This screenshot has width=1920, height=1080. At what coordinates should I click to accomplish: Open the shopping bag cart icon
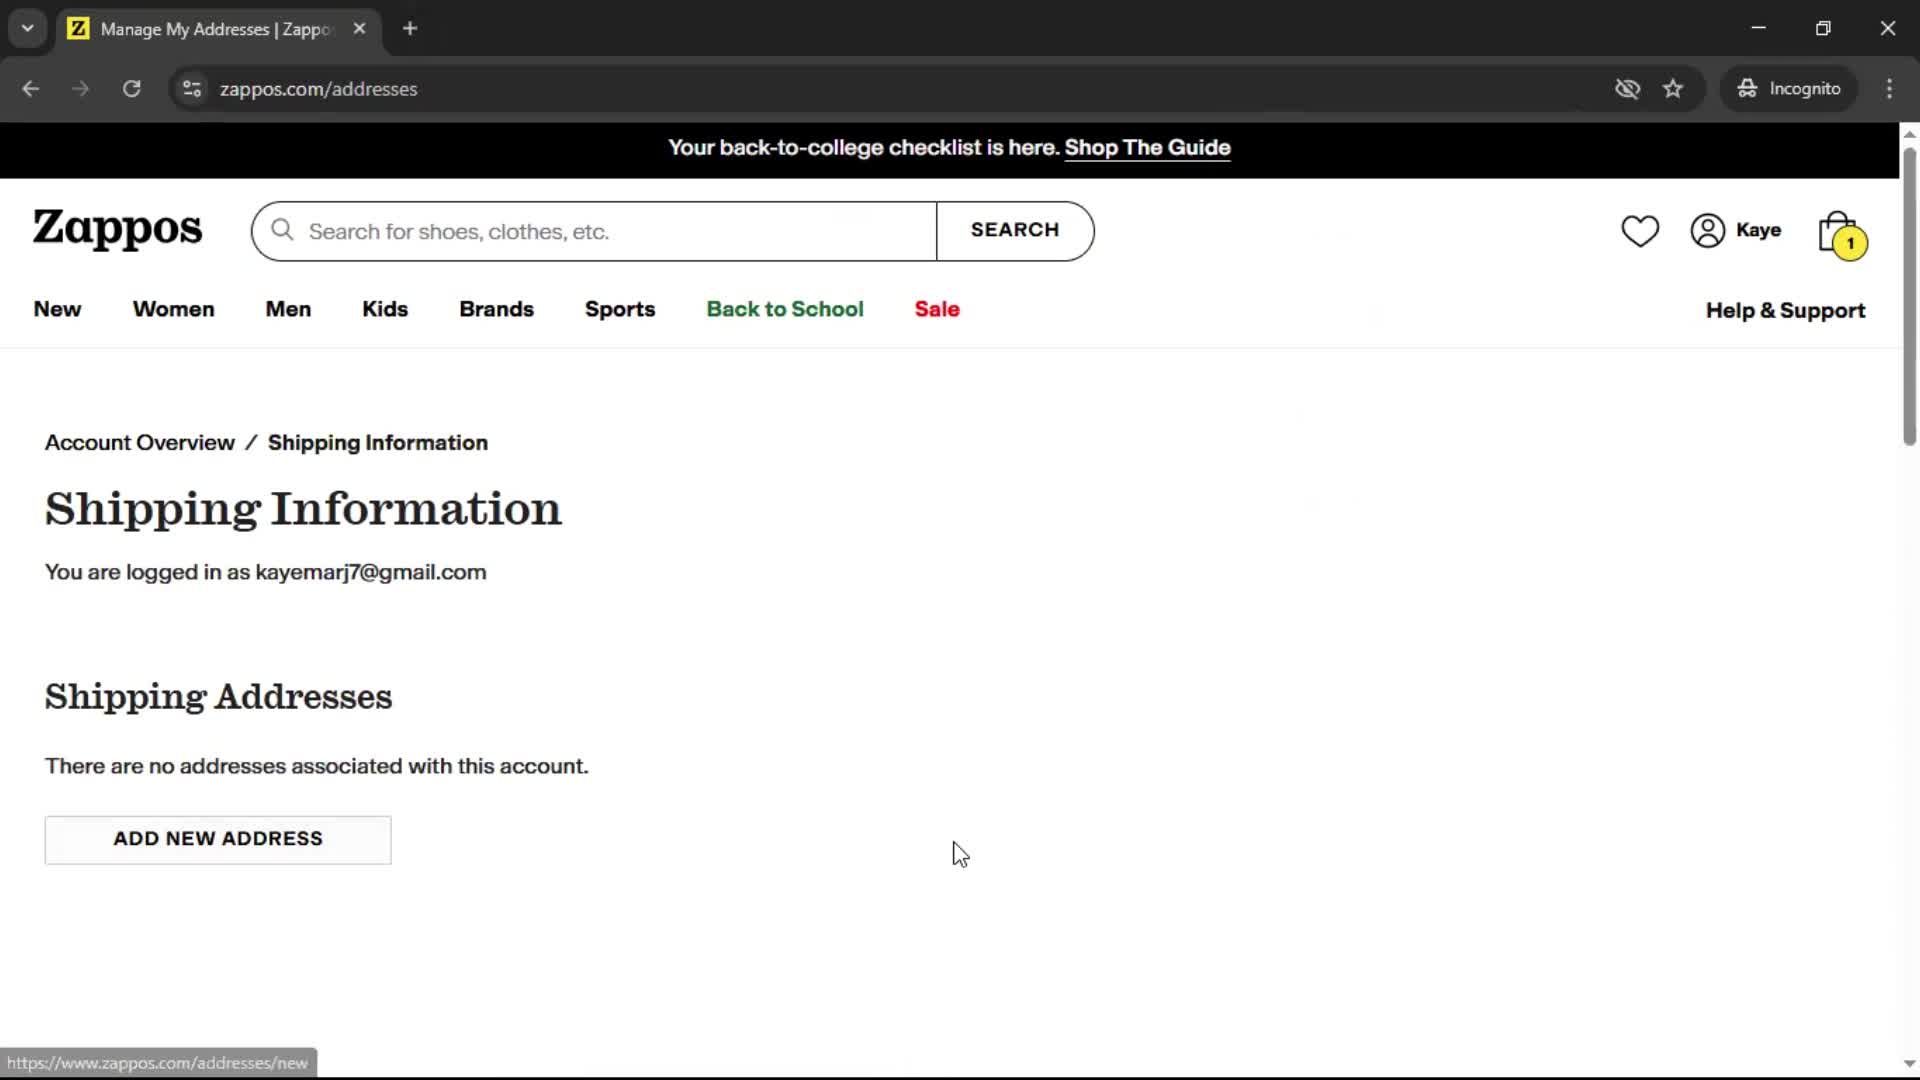pyautogui.click(x=1841, y=234)
